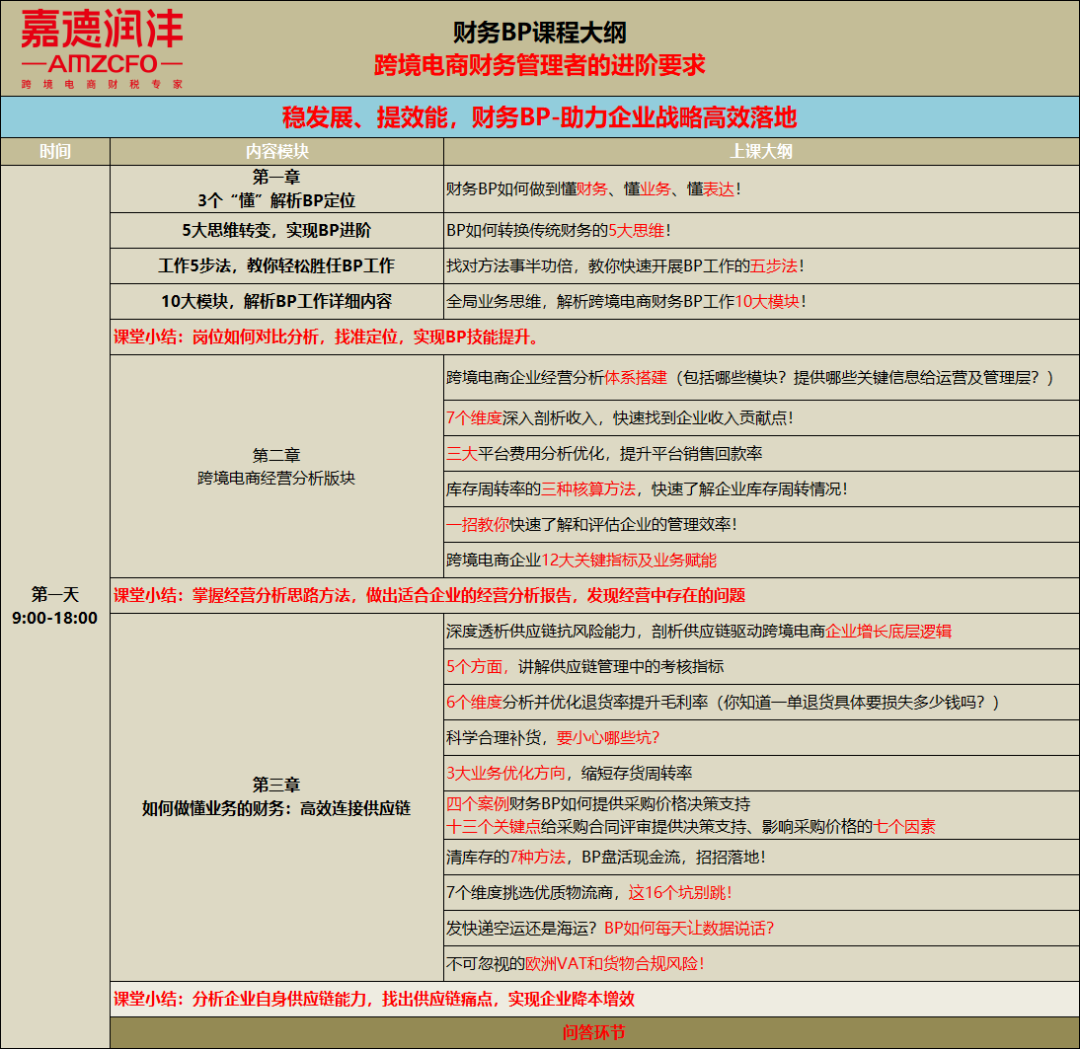1080x1049 pixels.
Task: Select the 上课大纲 column header
Action: pyautogui.click(x=761, y=152)
